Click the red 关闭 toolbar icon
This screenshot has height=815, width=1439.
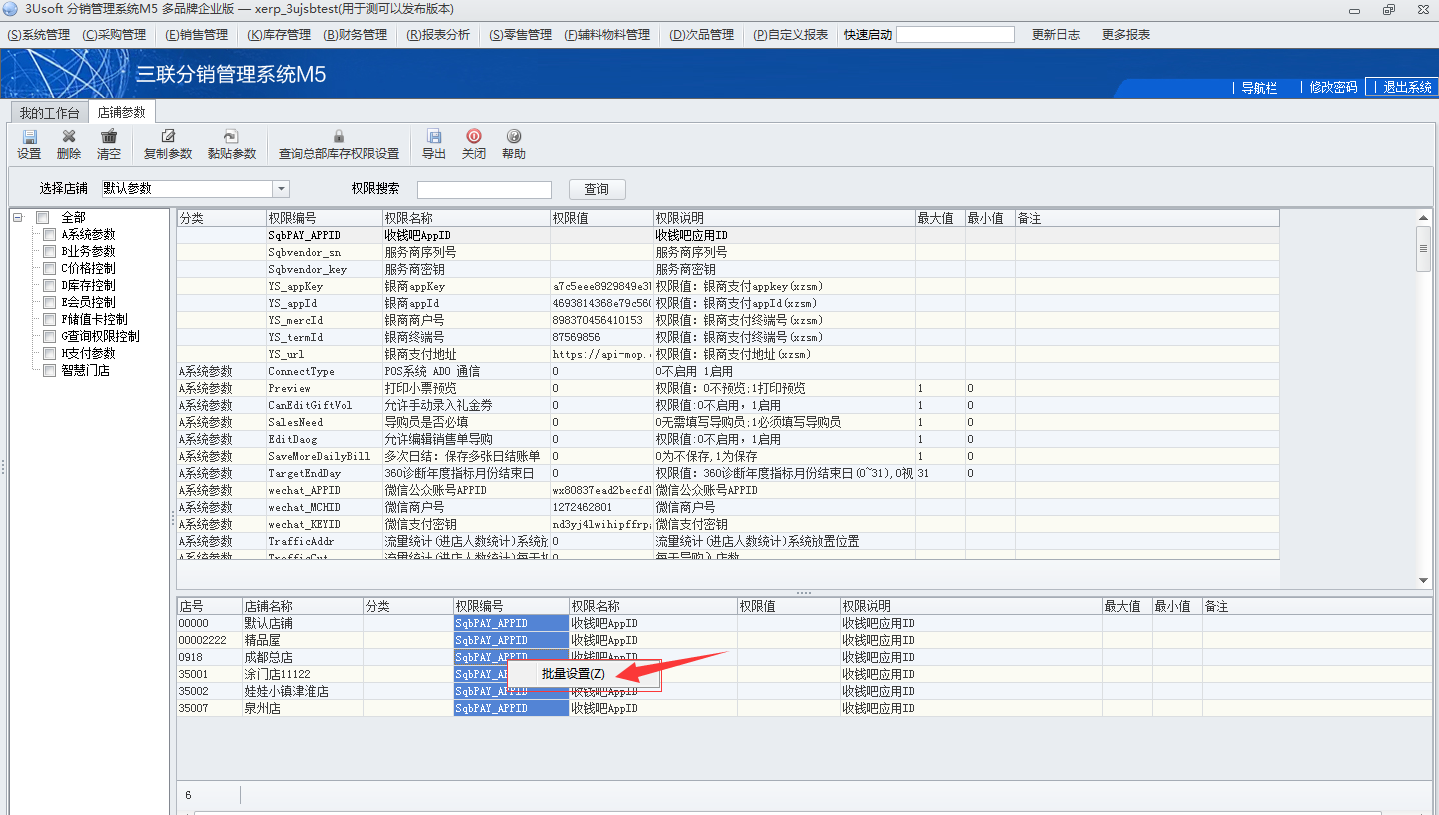click(474, 137)
